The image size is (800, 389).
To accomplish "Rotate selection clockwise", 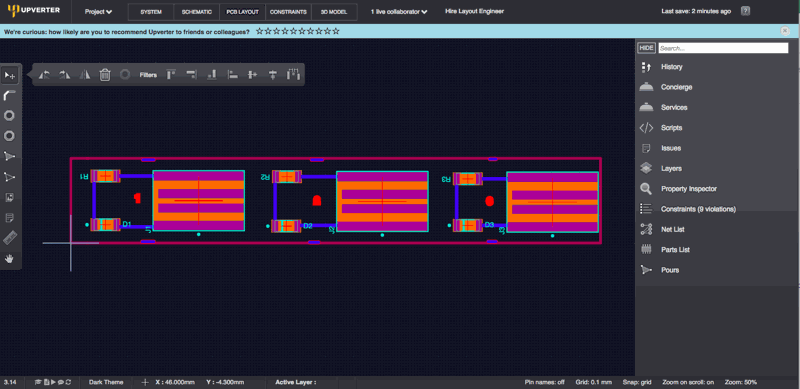I will click(x=64, y=75).
